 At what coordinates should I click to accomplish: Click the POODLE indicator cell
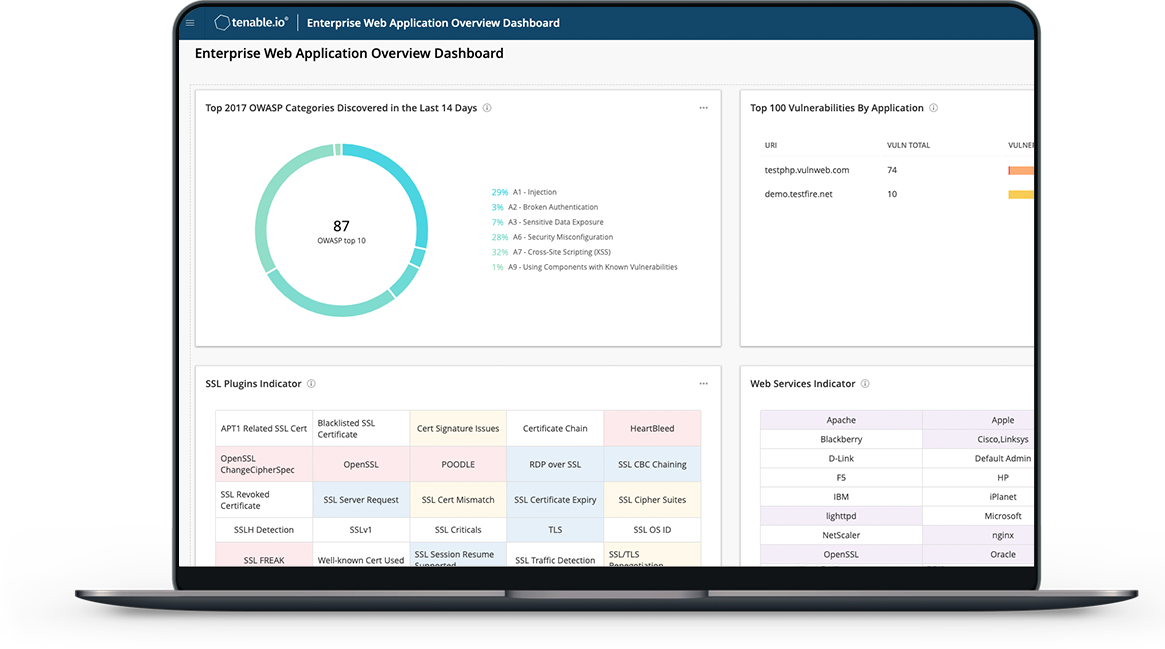coord(458,464)
